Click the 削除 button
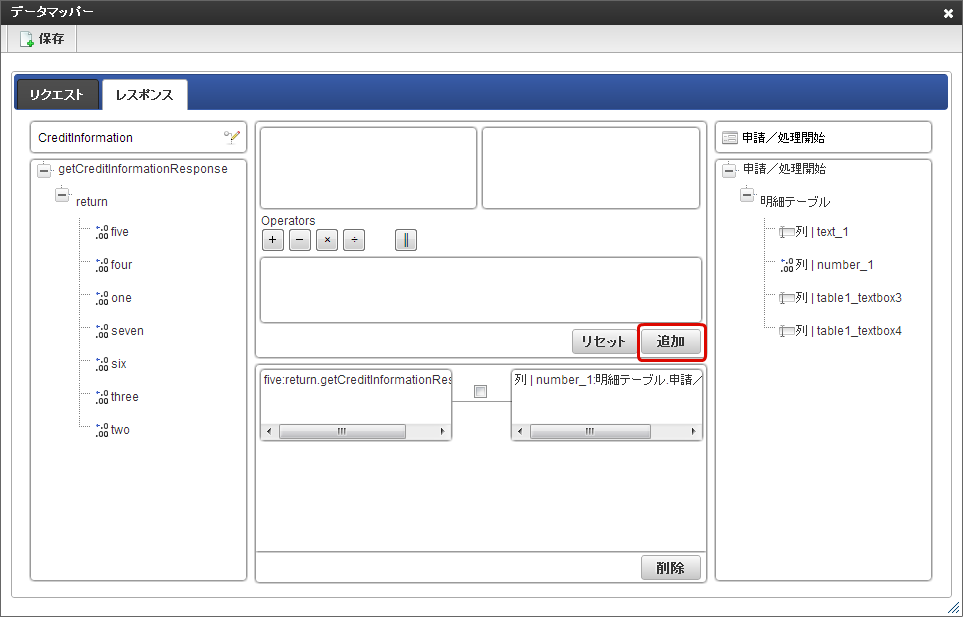Image resolution: width=963 pixels, height=617 pixels. click(x=671, y=568)
